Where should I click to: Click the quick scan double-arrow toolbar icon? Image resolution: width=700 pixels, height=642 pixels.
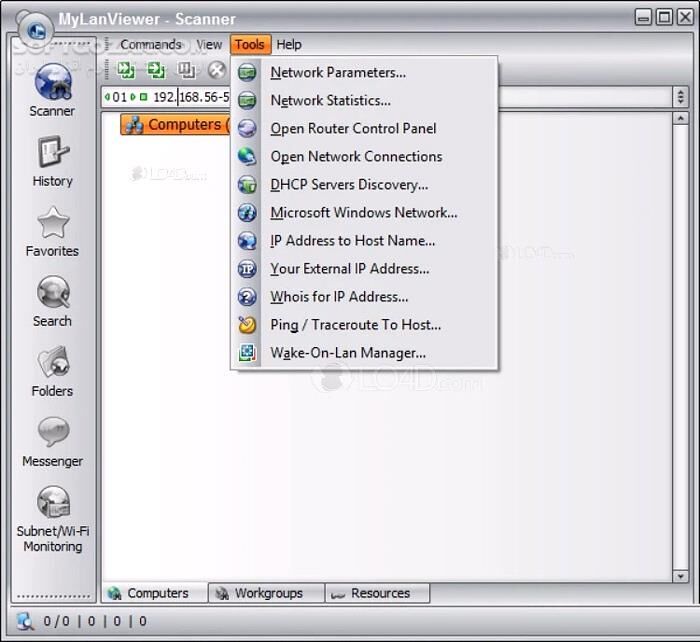126,70
